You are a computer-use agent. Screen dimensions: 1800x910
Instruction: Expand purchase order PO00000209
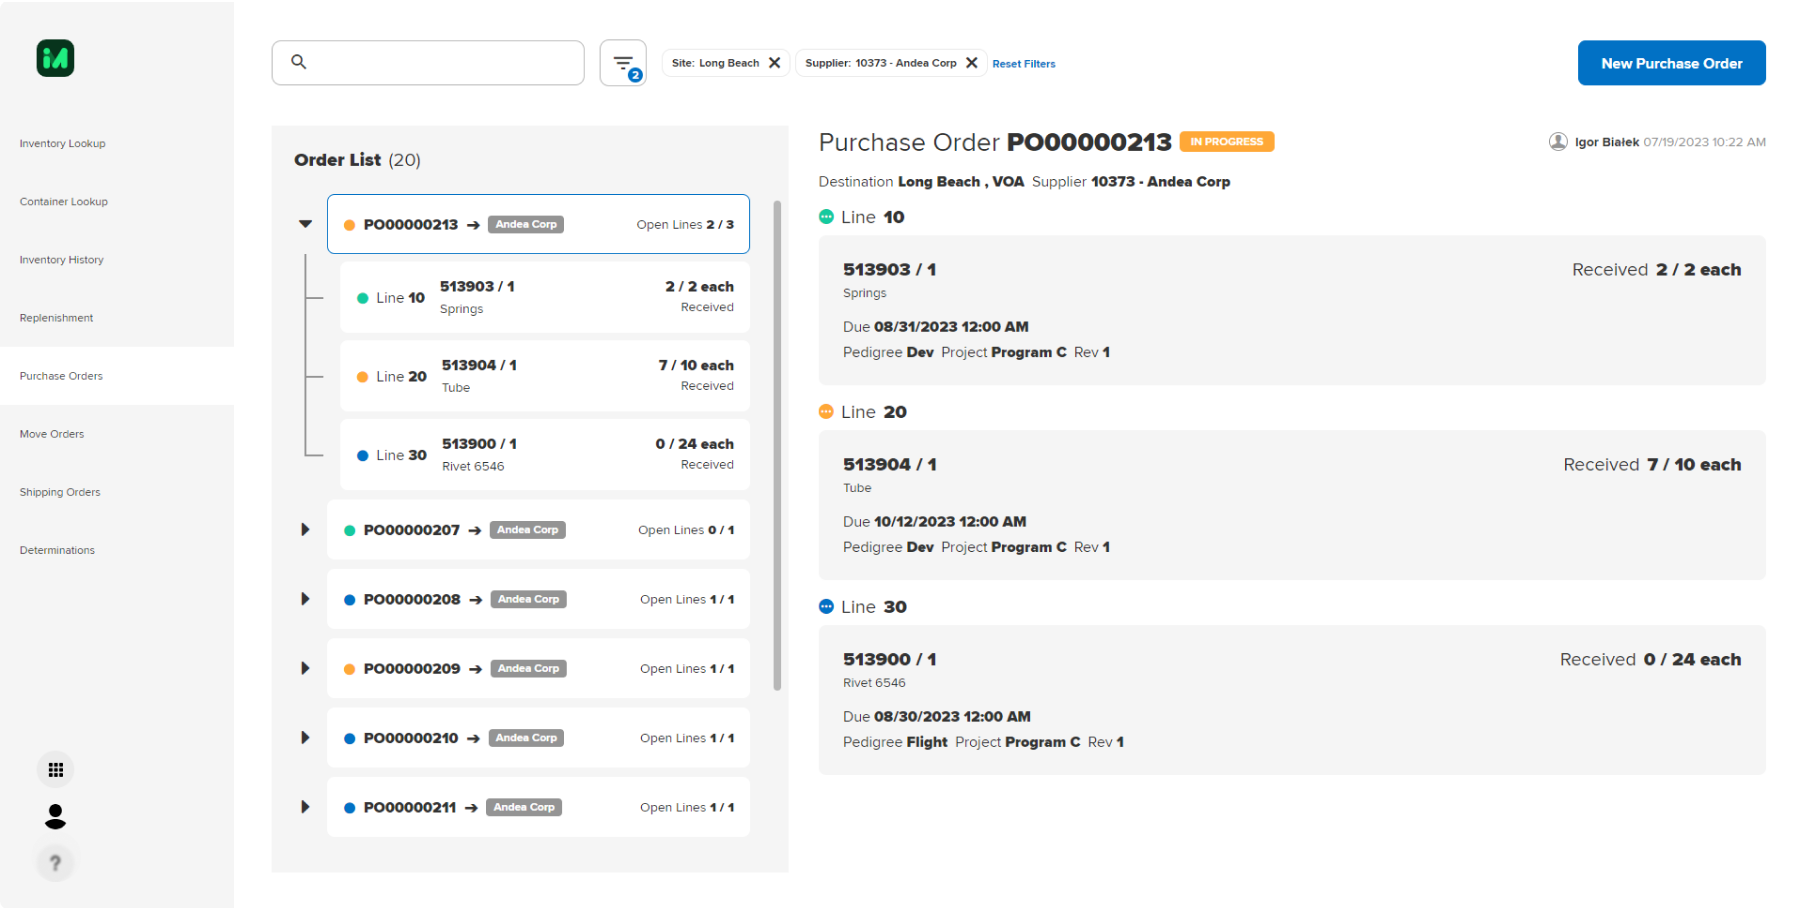pos(306,668)
